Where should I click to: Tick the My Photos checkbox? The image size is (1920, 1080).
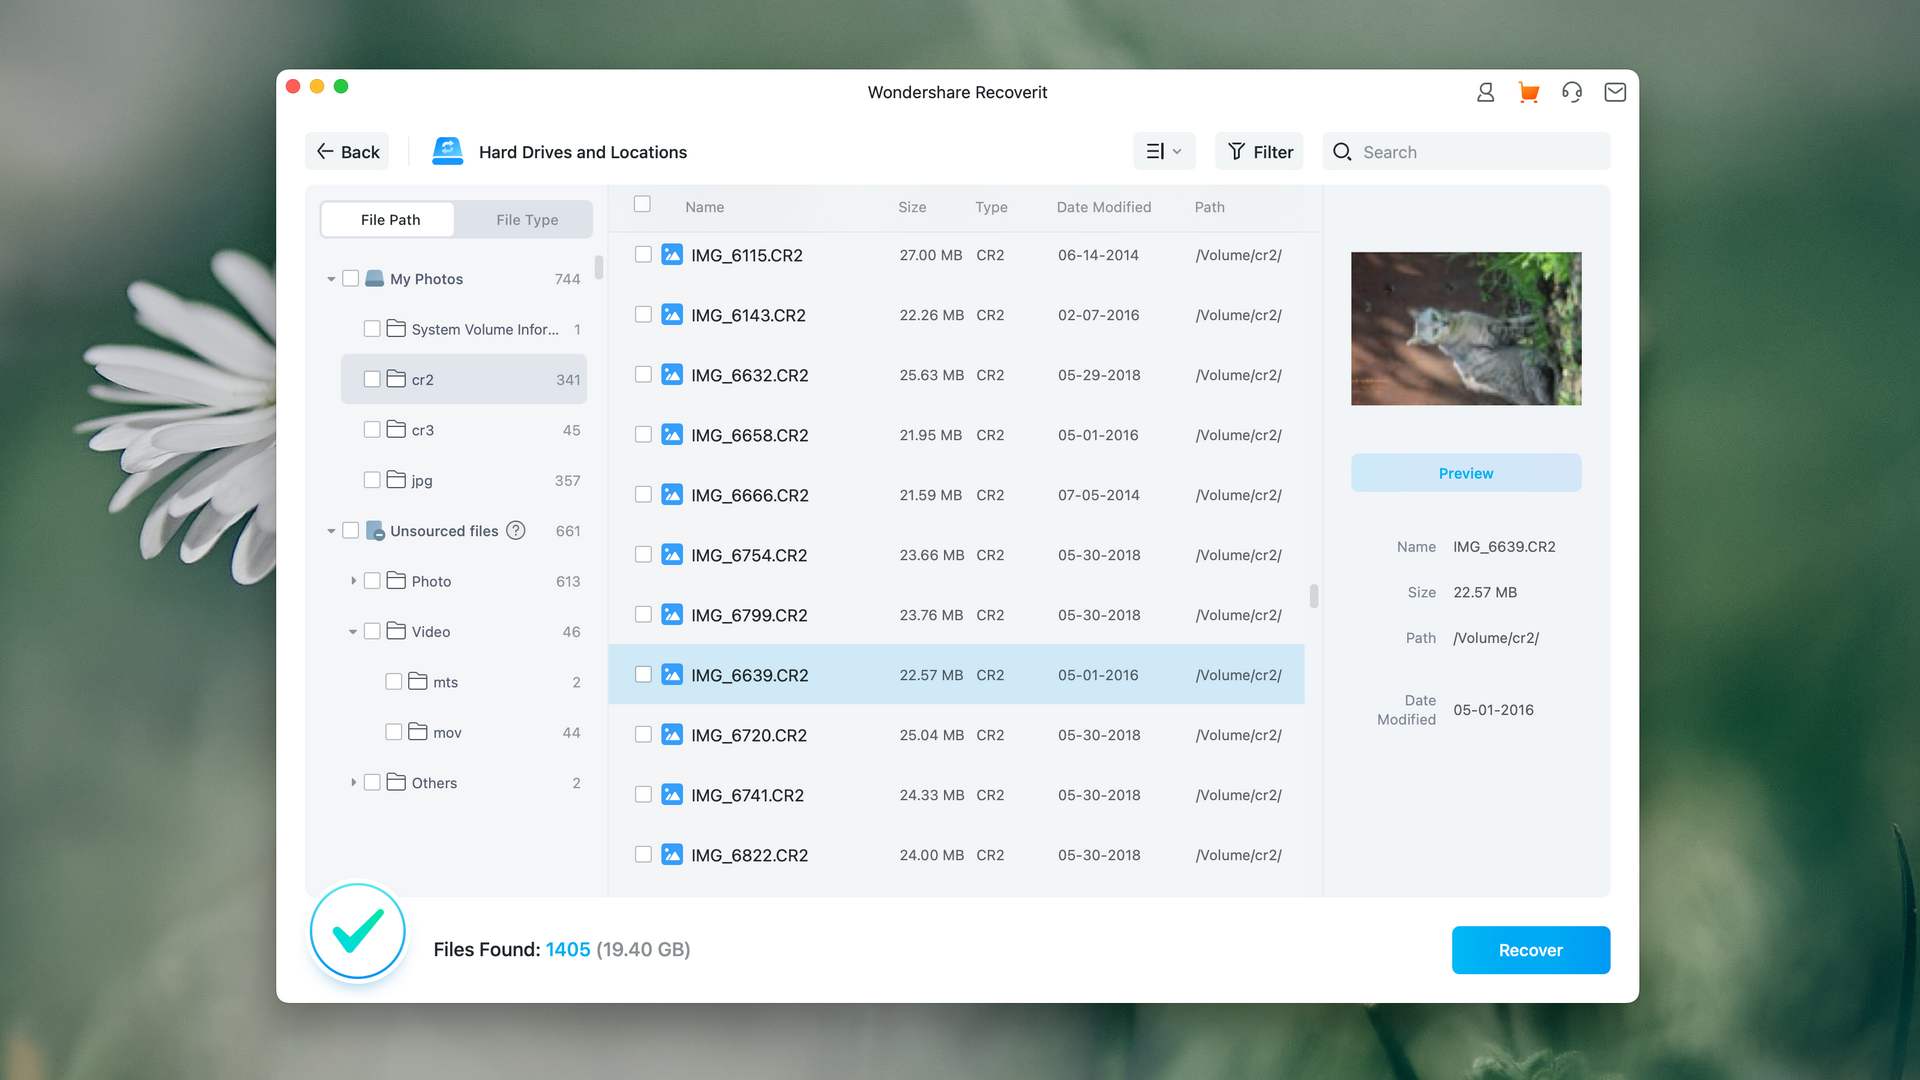coord(350,279)
